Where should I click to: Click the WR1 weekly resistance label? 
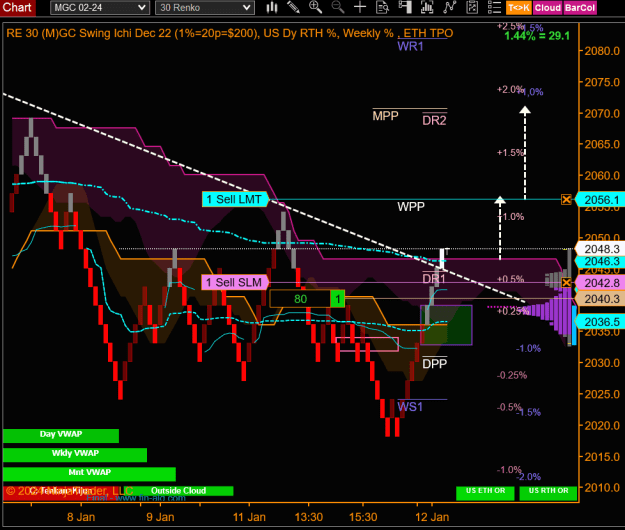pyautogui.click(x=410, y=46)
